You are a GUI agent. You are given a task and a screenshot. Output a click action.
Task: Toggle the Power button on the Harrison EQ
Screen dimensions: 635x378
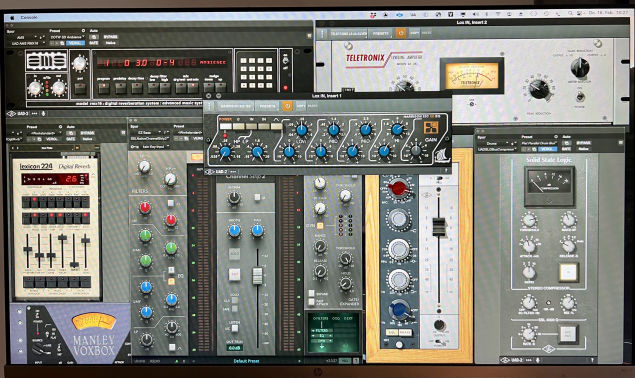pyautogui.click(x=225, y=126)
